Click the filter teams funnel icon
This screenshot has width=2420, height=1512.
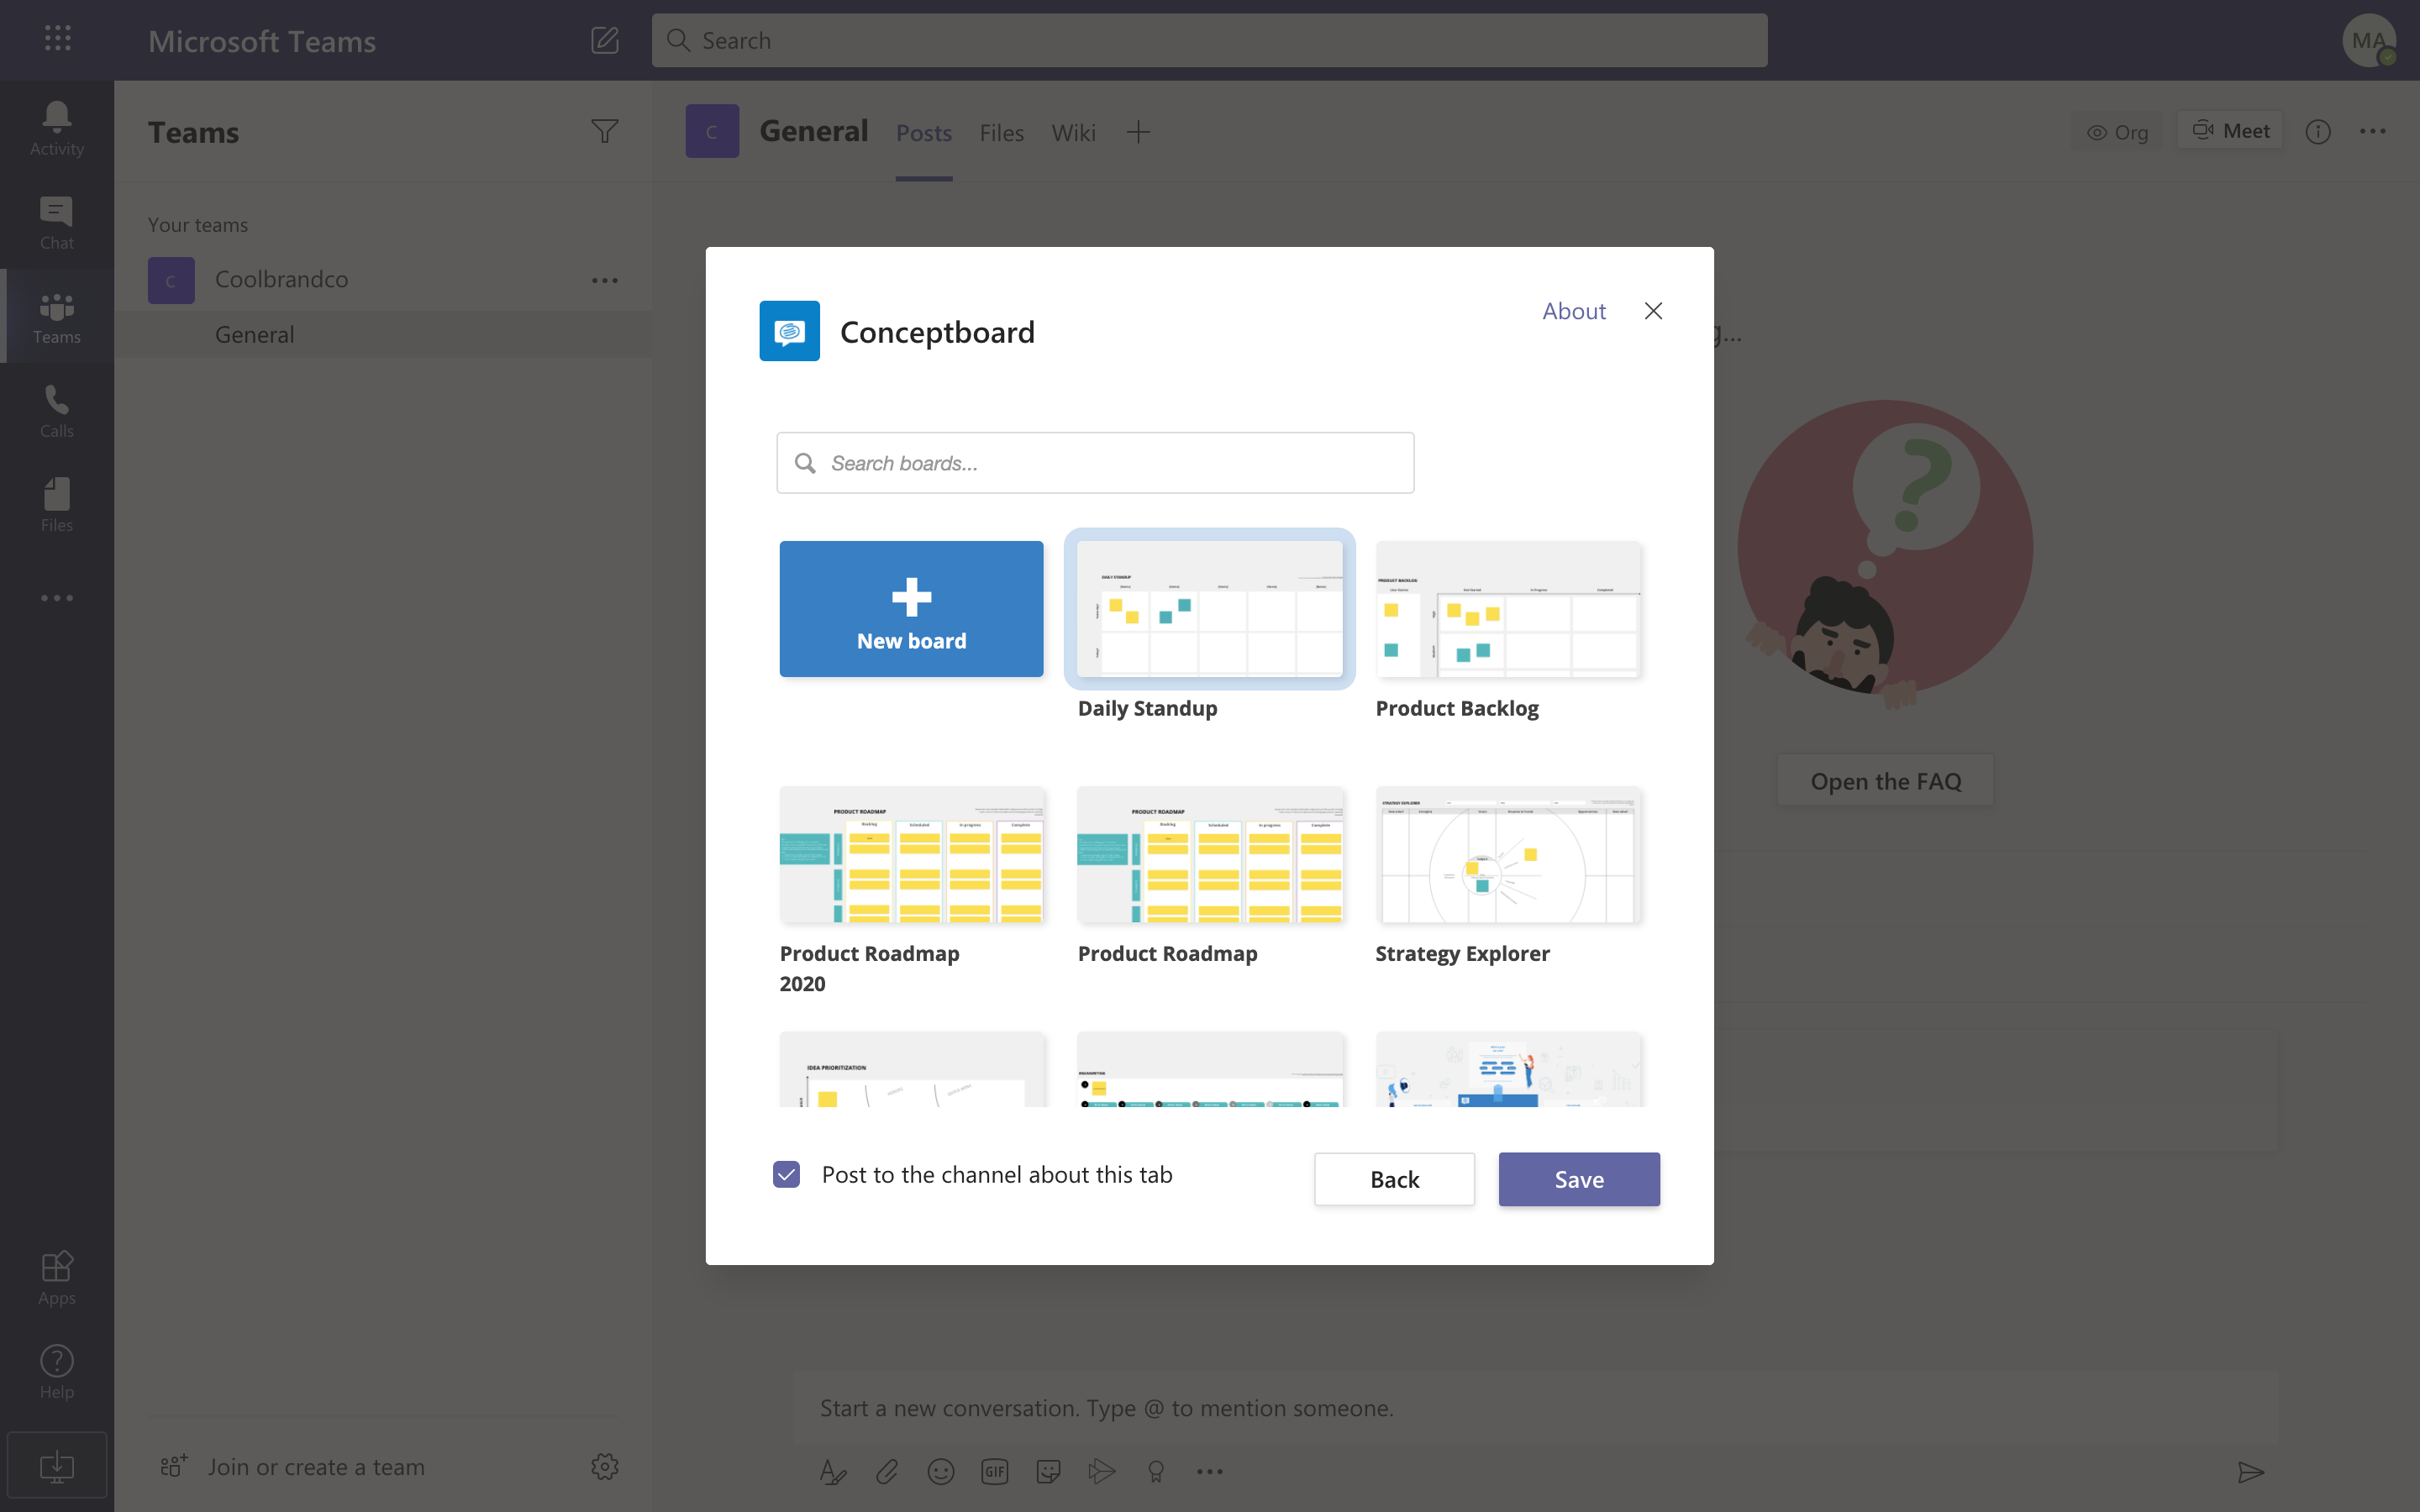click(x=605, y=132)
